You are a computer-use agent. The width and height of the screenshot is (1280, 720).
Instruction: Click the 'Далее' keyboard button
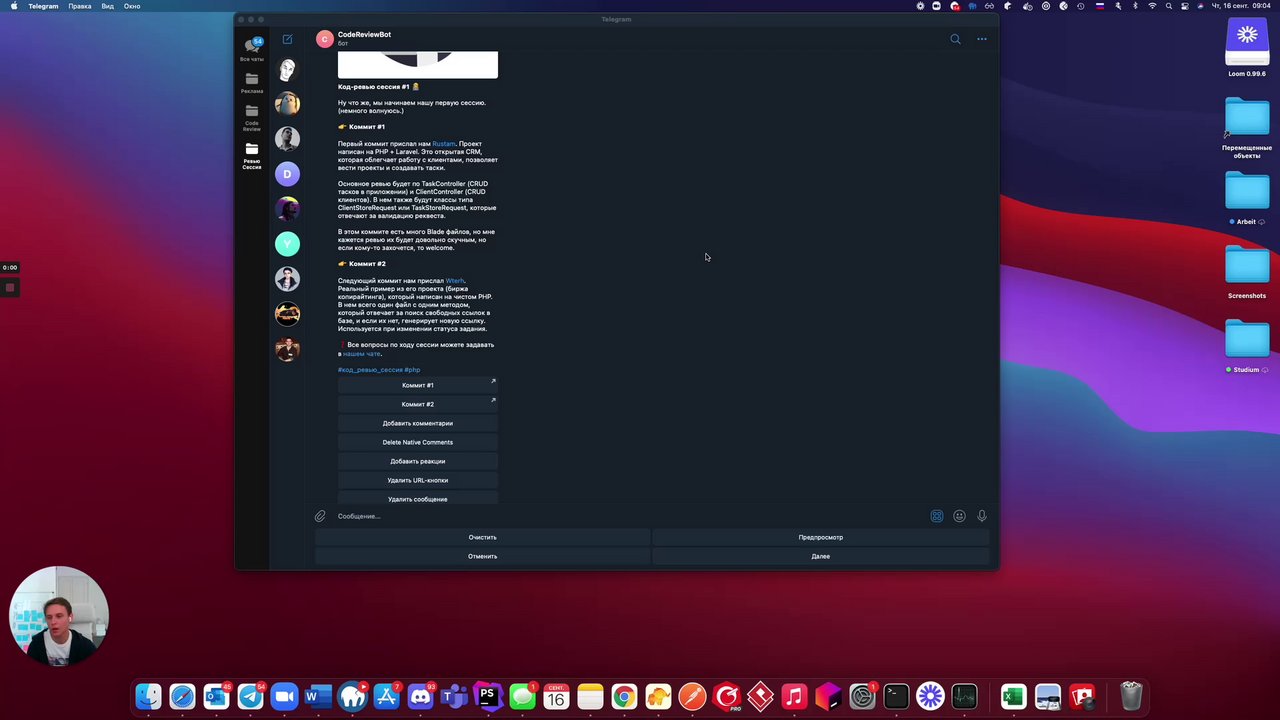click(x=820, y=556)
